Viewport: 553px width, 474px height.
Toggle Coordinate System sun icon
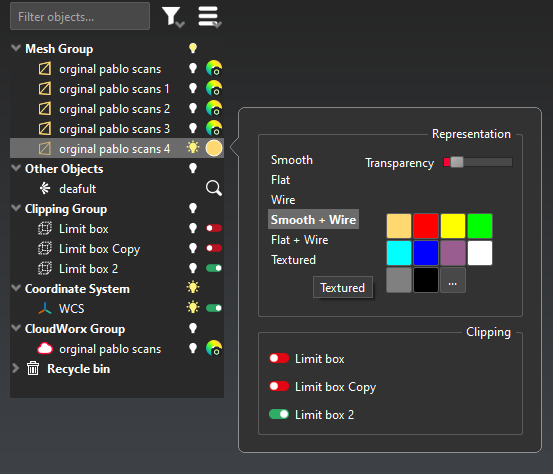193,287
